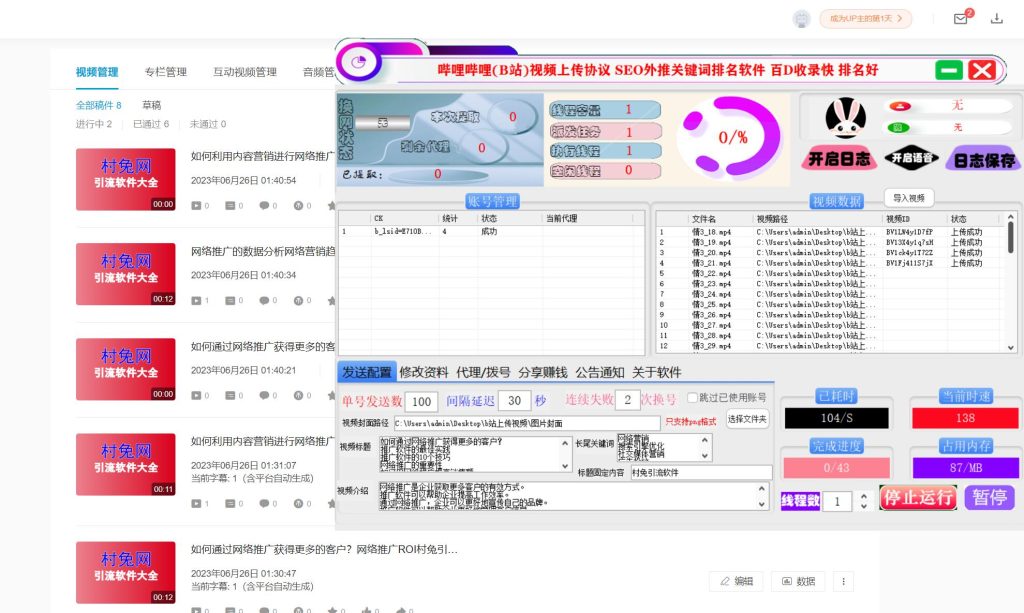Select the 专栏管理 tab

(x=165, y=72)
